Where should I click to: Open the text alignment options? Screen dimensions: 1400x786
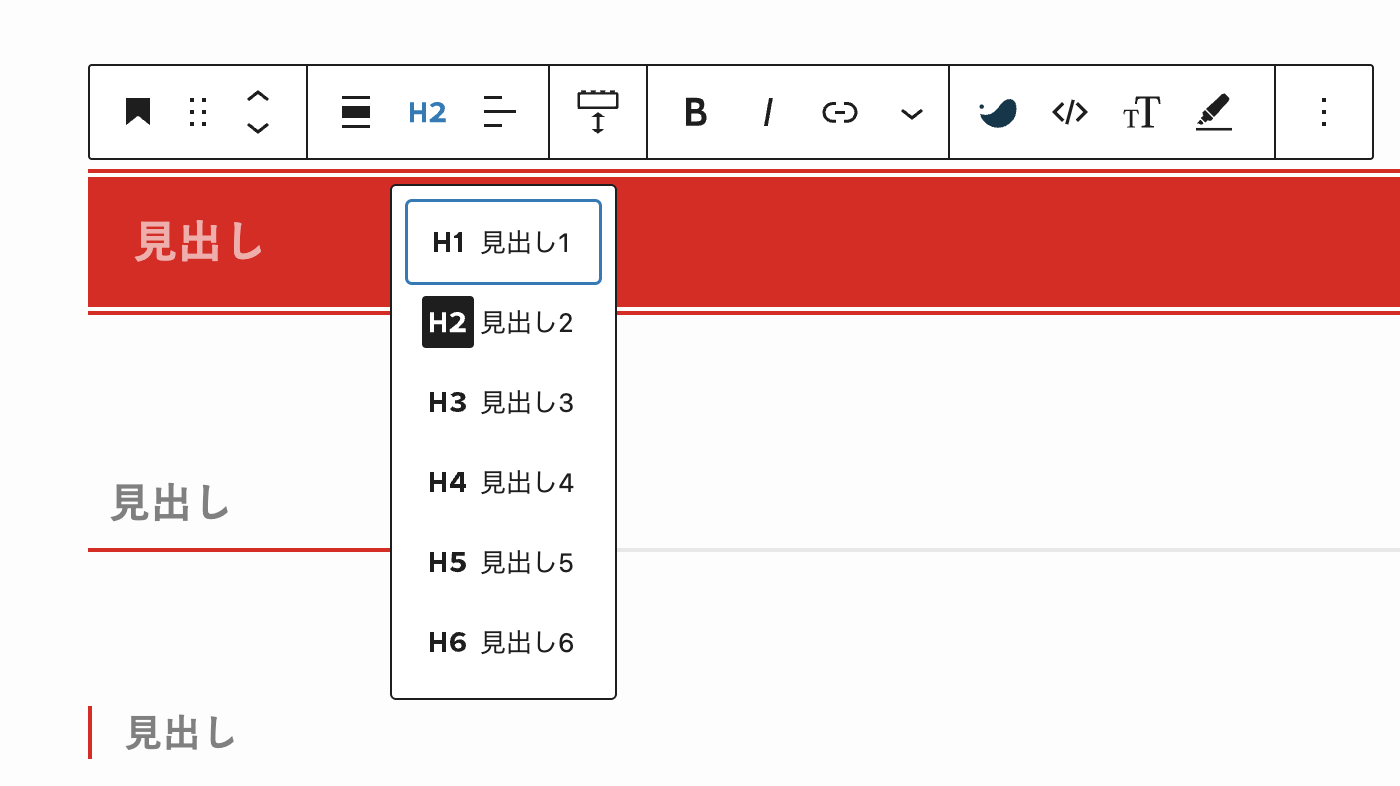click(499, 113)
